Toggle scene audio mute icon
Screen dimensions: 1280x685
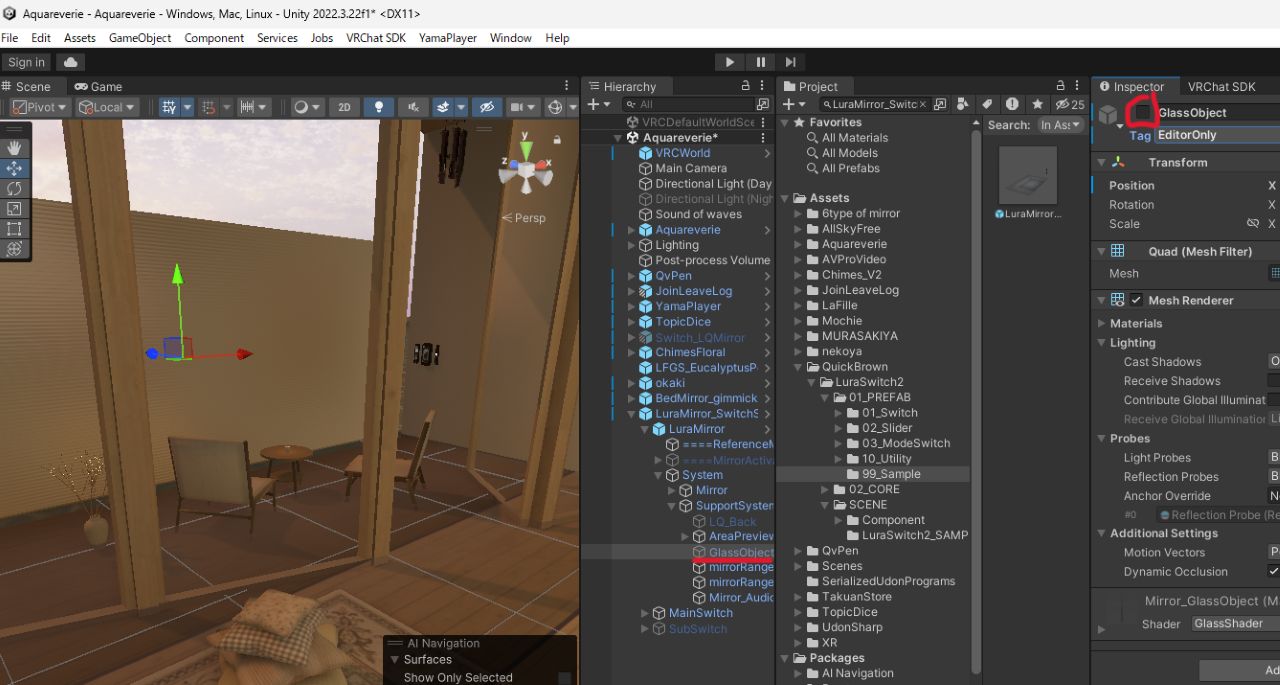tap(413, 107)
